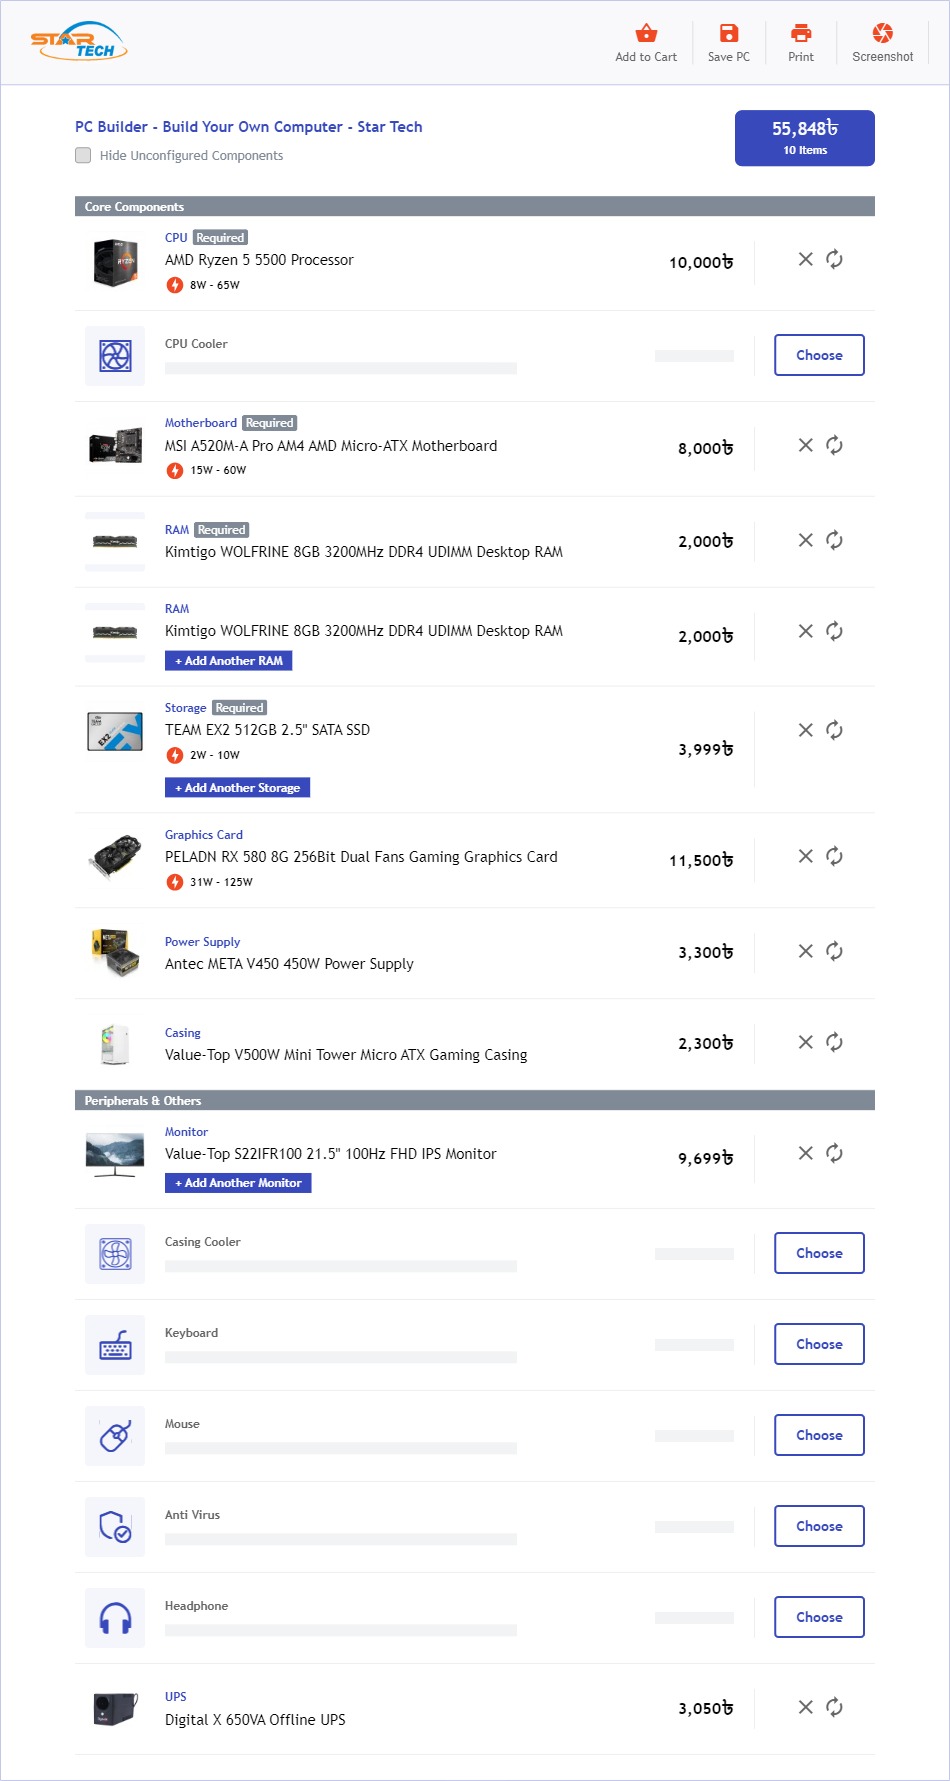Open the TEAM EX2 512GB SSD product thumbnail
Viewport: 950px width, 1781px height.
[115, 732]
